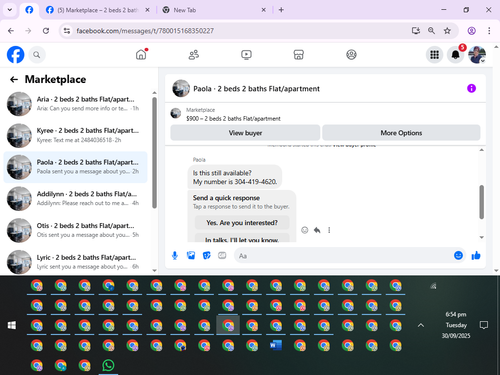Click the View buyer button
500x375 pixels.
[x=245, y=133]
